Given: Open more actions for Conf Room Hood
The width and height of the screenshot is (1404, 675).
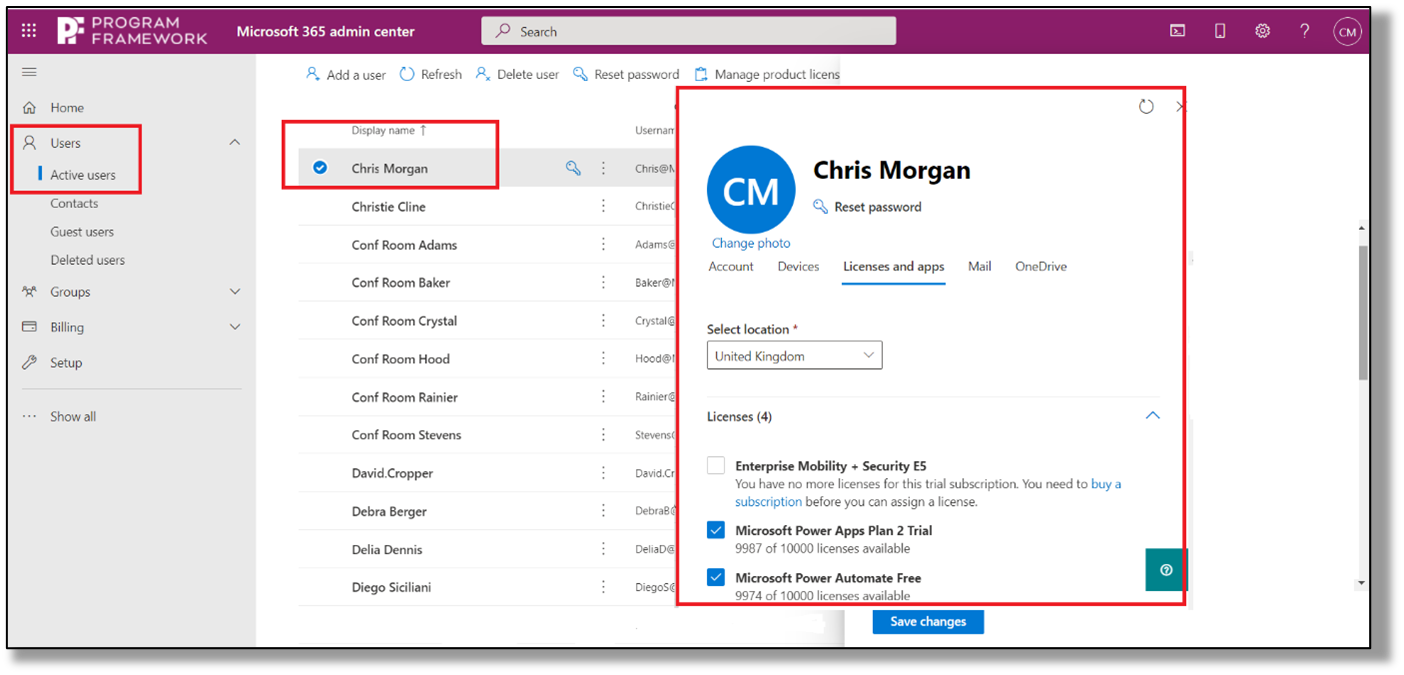Looking at the screenshot, I should click(x=603, y=358).
